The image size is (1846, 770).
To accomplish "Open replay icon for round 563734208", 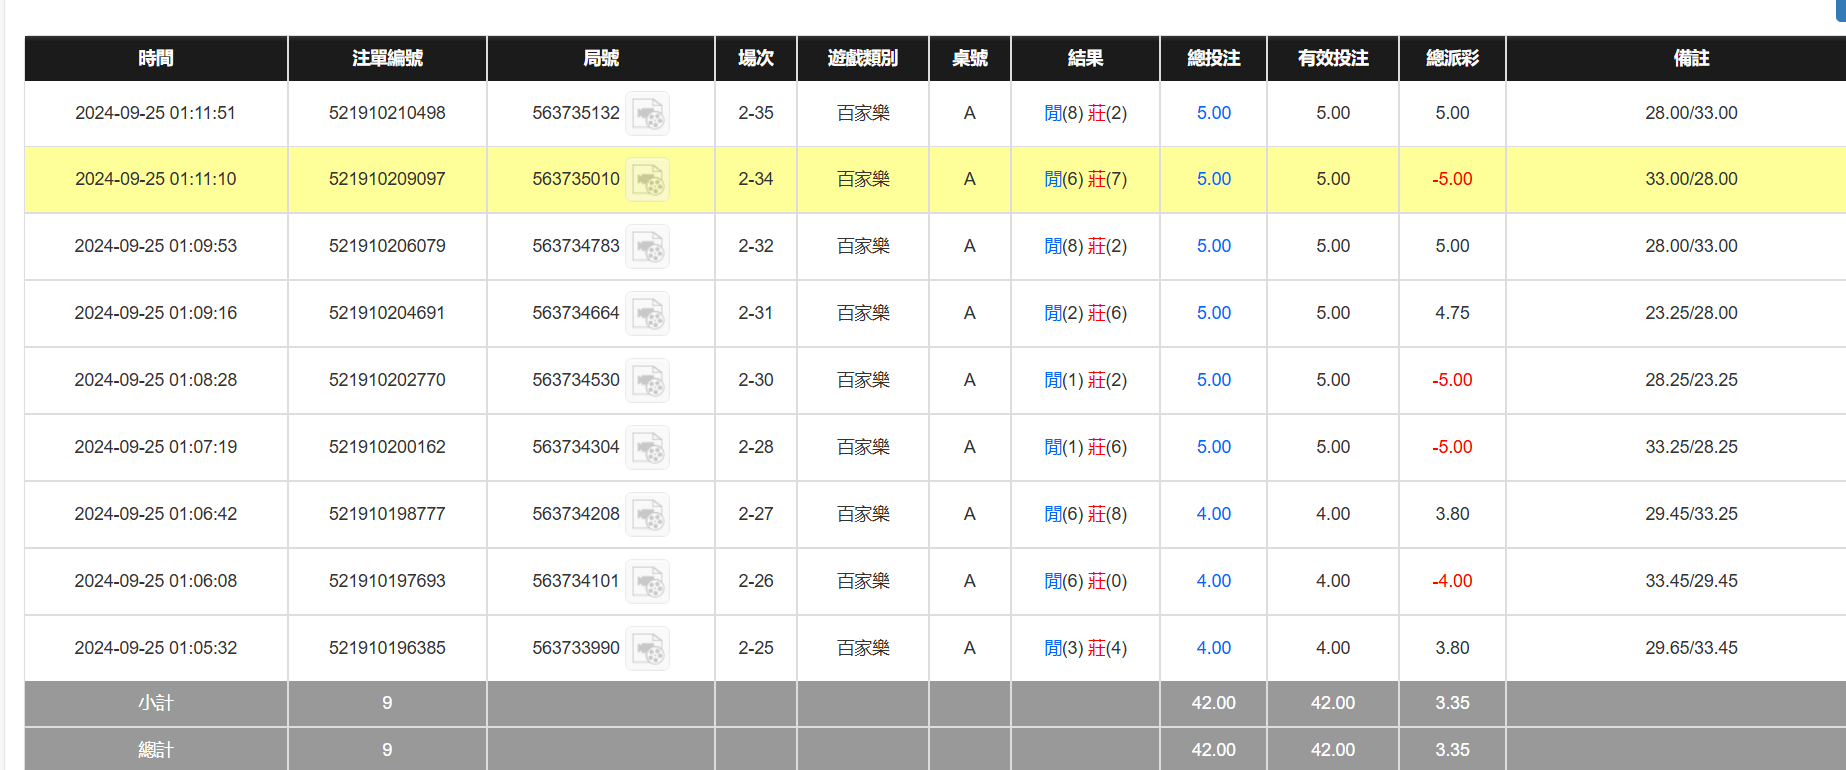I will click(647, 515).
